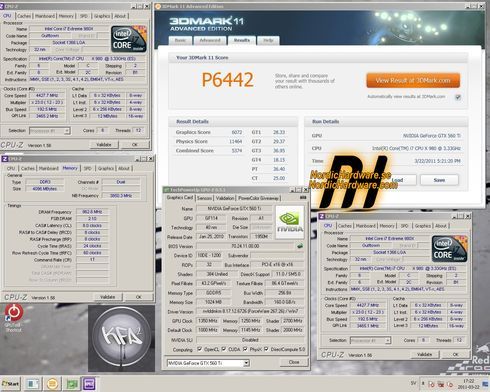The image size is (490, 392).
Task: Click the 3DMark 11 title bar icon
Action: 158,6
